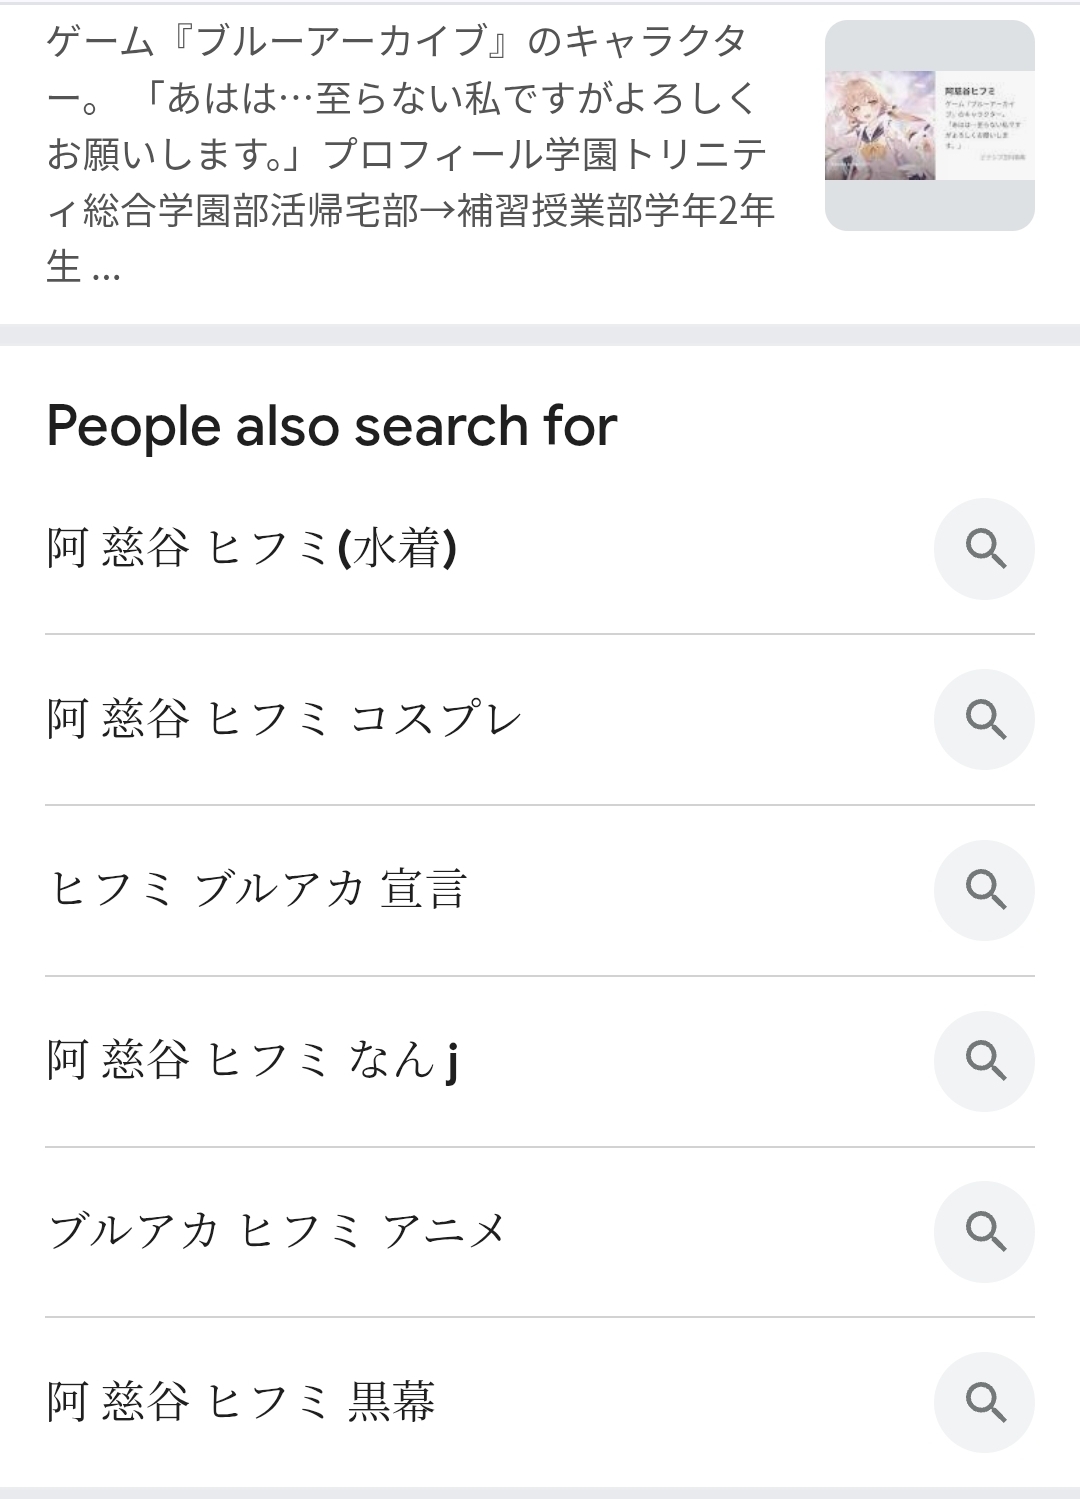Click search icon beside 阿慈谷 ヒフミ(水着)

coord(985,549)
